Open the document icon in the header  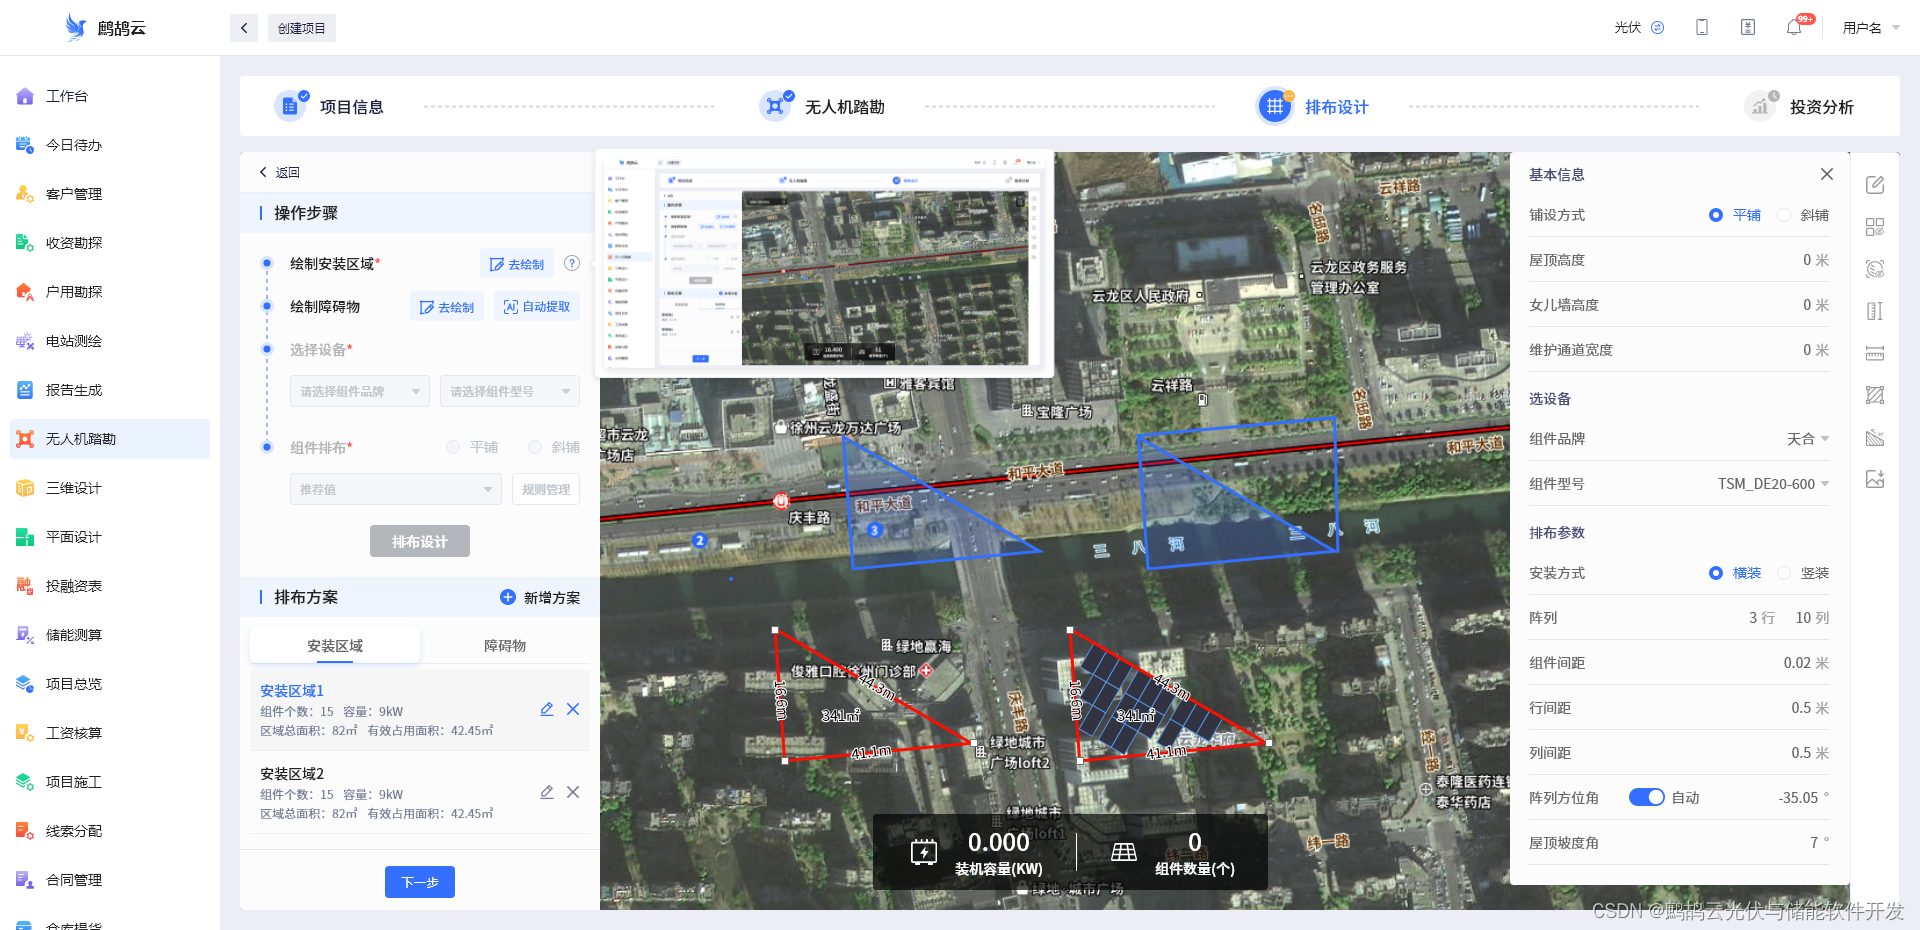(1748, 28)
